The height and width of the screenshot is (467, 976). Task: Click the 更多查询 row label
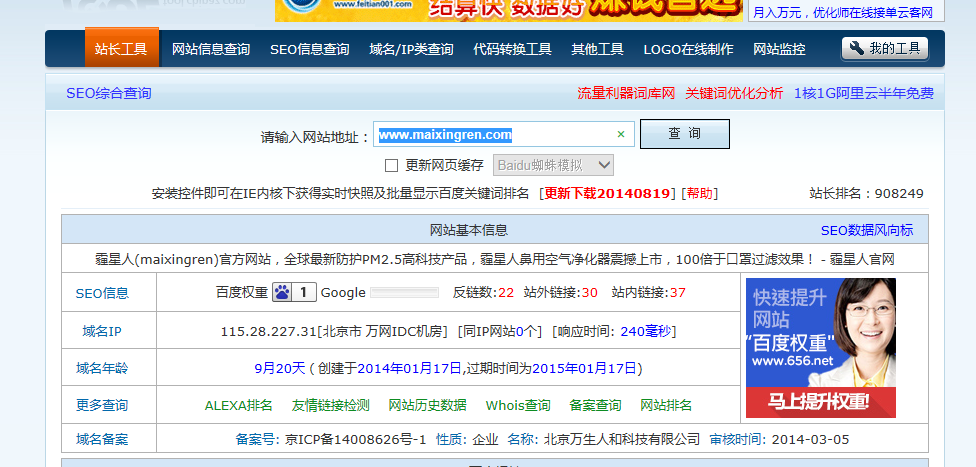coord(102,405)
